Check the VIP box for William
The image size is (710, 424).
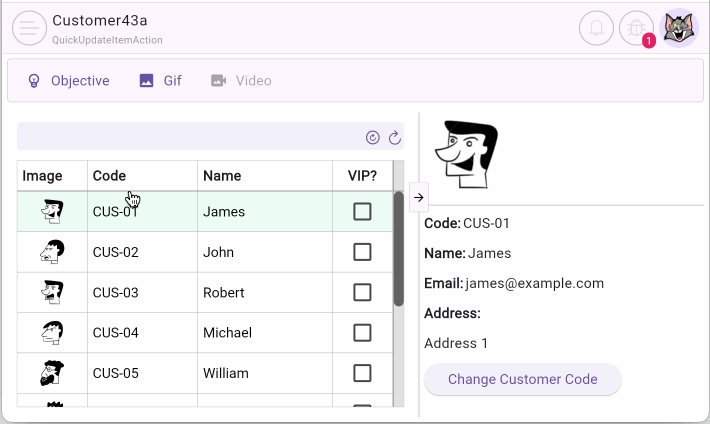pos(362,373)
